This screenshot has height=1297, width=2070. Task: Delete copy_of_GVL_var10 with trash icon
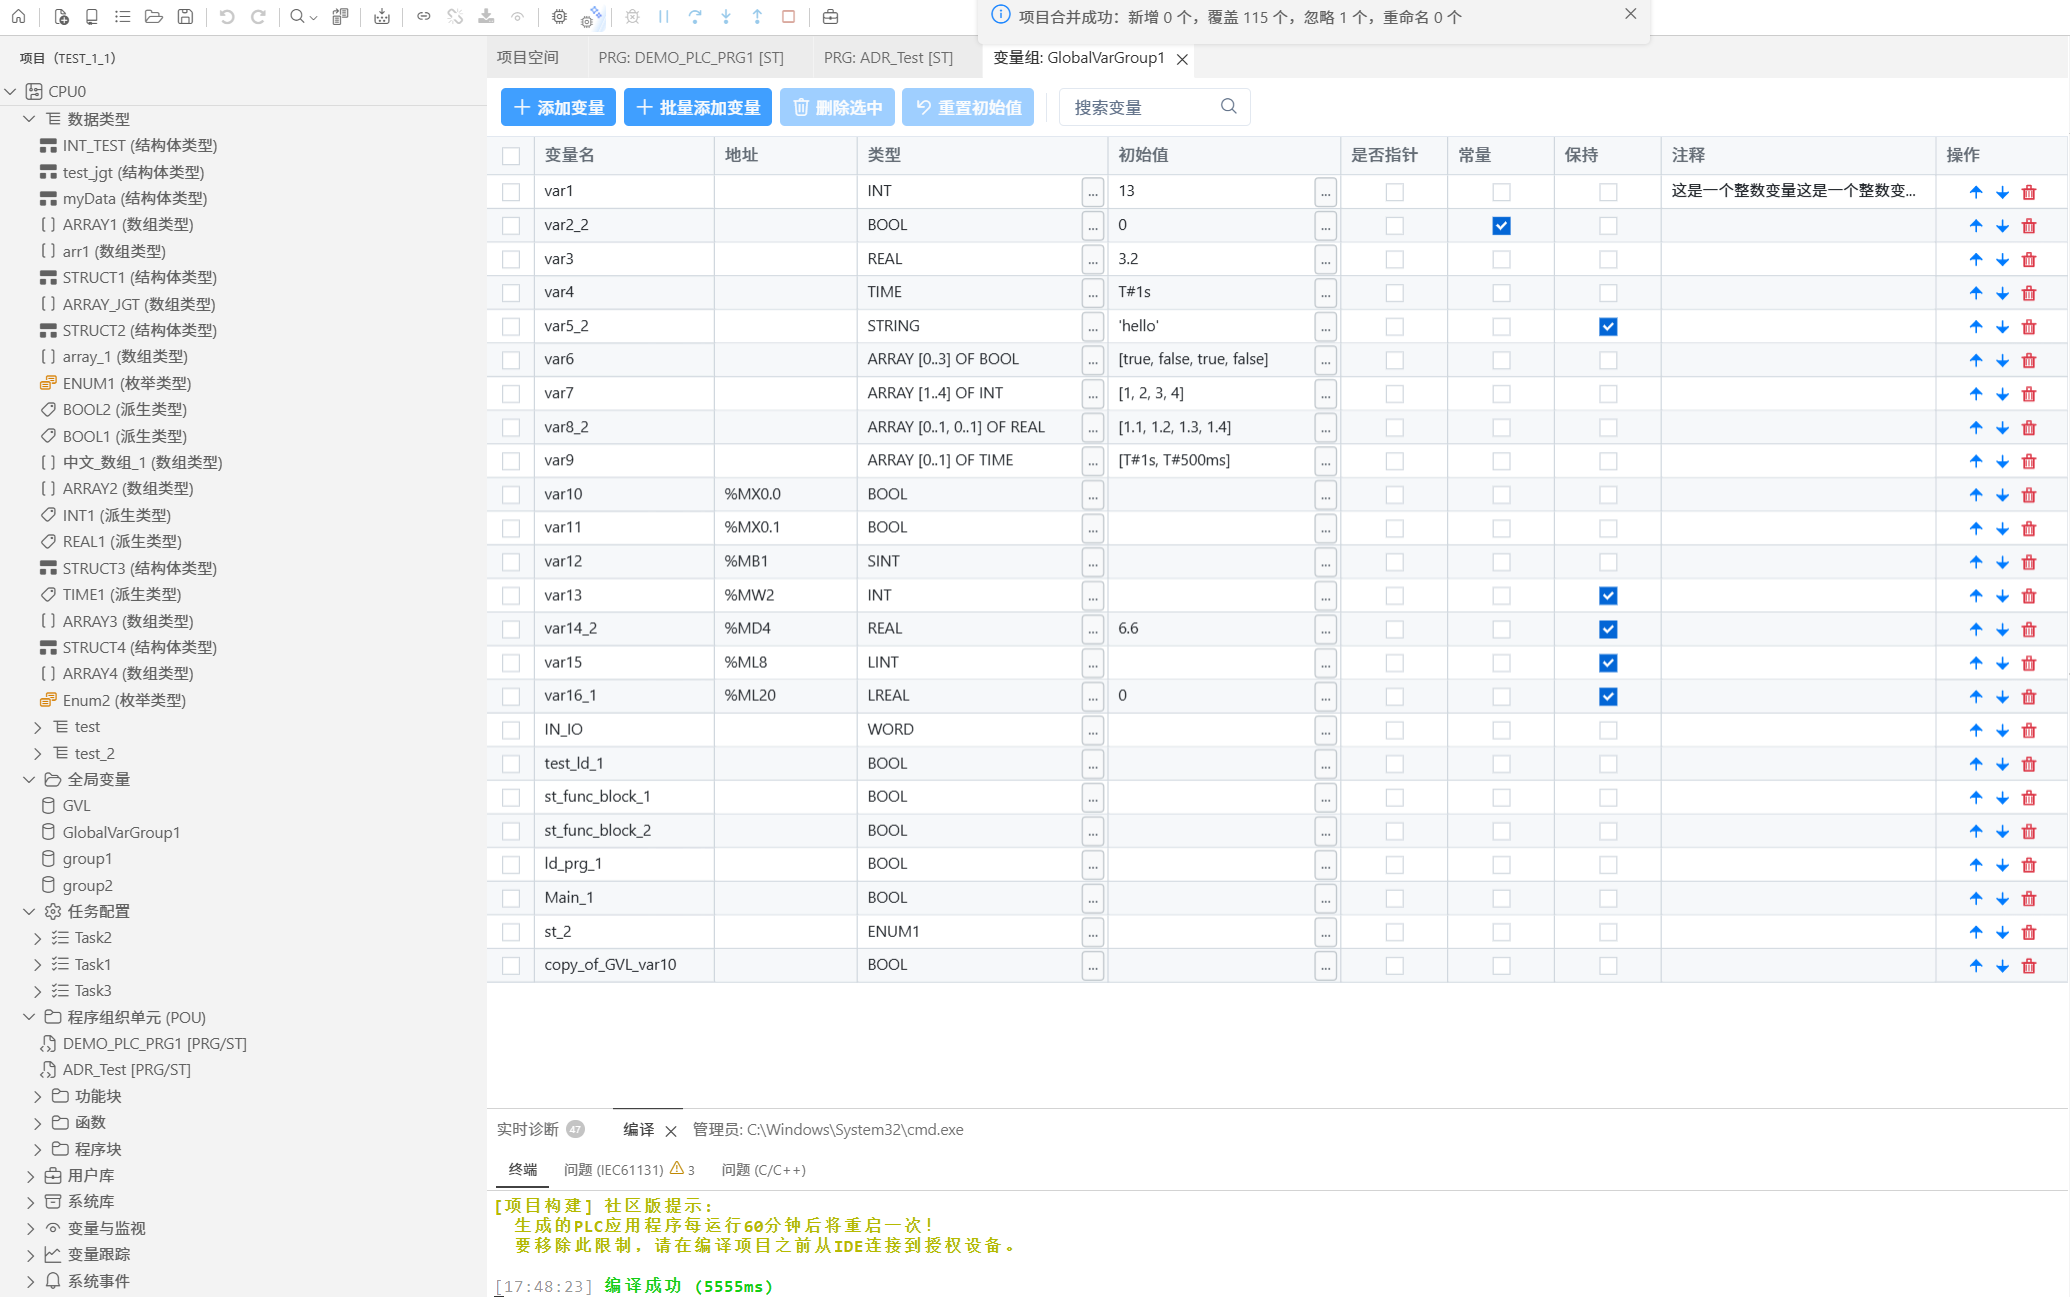tap(2029, 966)
